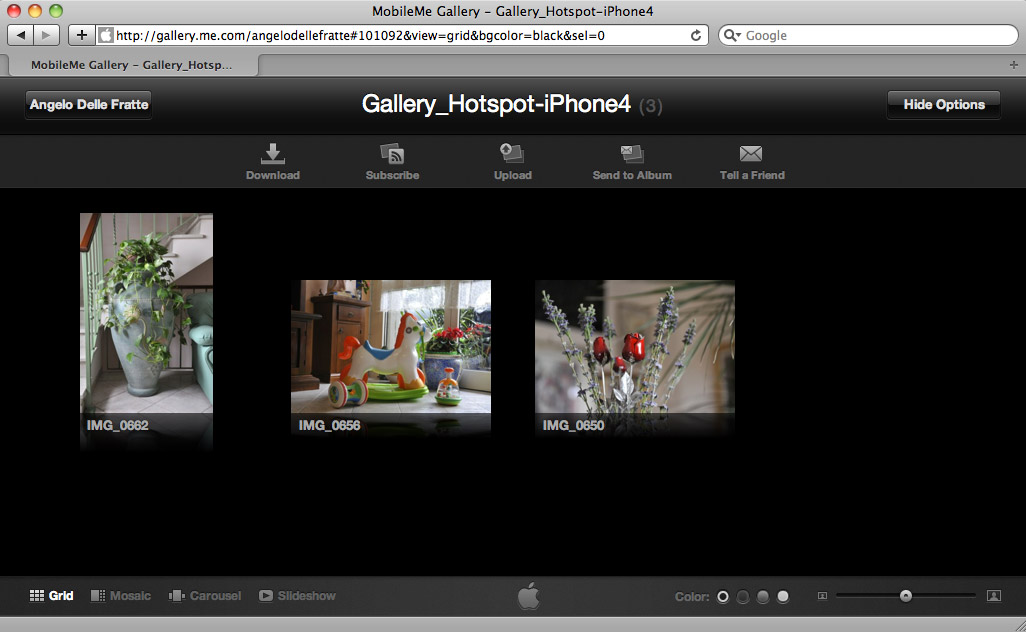
Task: Select the MobileMe Gallery browser tab
Action: [x=131, y=65]
